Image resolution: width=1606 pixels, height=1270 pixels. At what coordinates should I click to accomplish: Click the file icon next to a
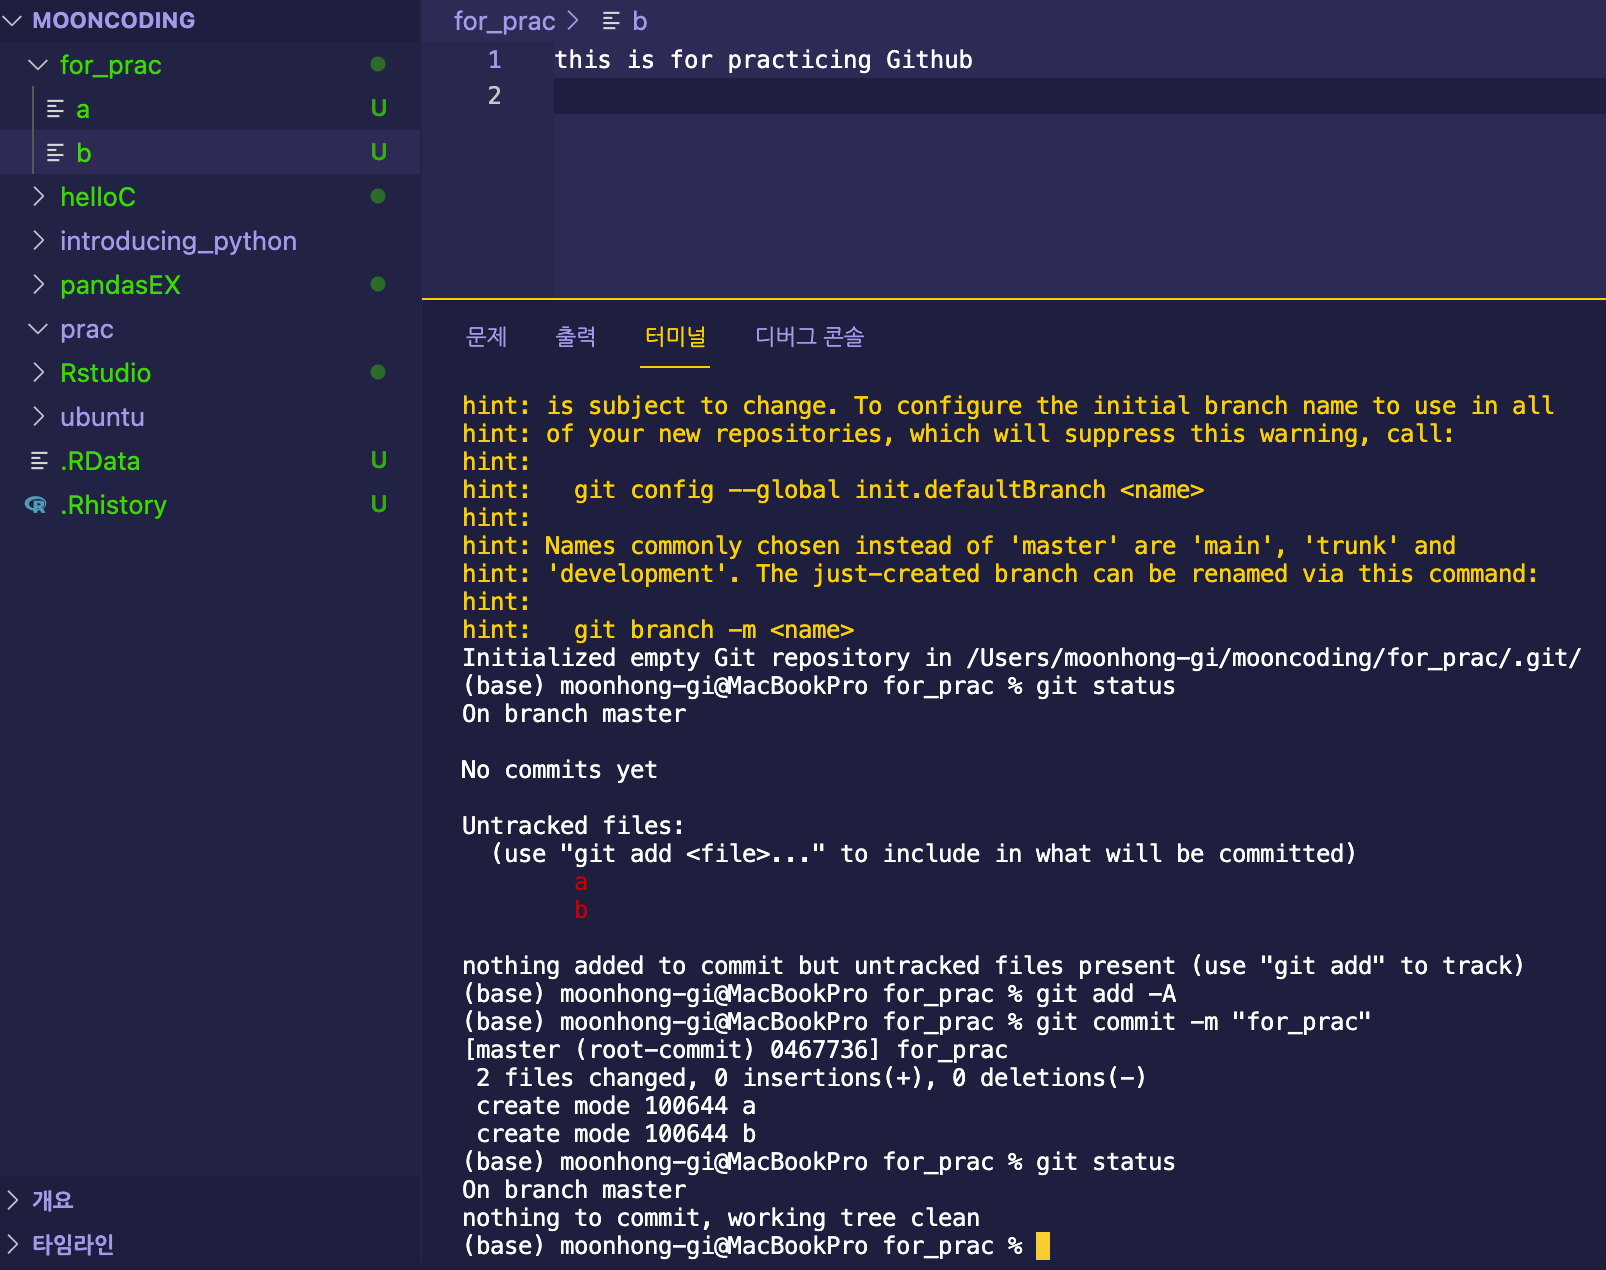[56, 109]
